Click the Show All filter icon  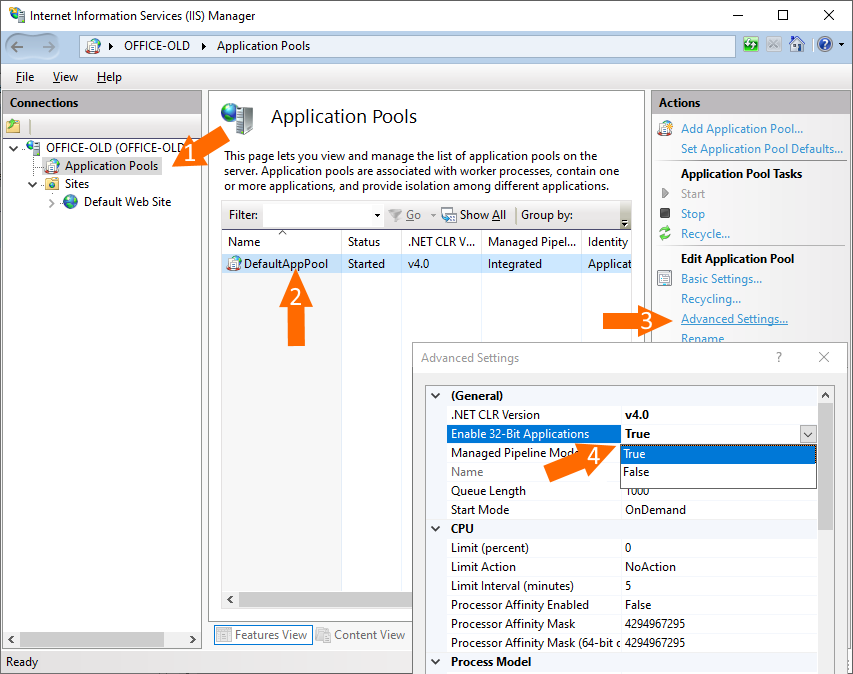click(x=449, y=215)
